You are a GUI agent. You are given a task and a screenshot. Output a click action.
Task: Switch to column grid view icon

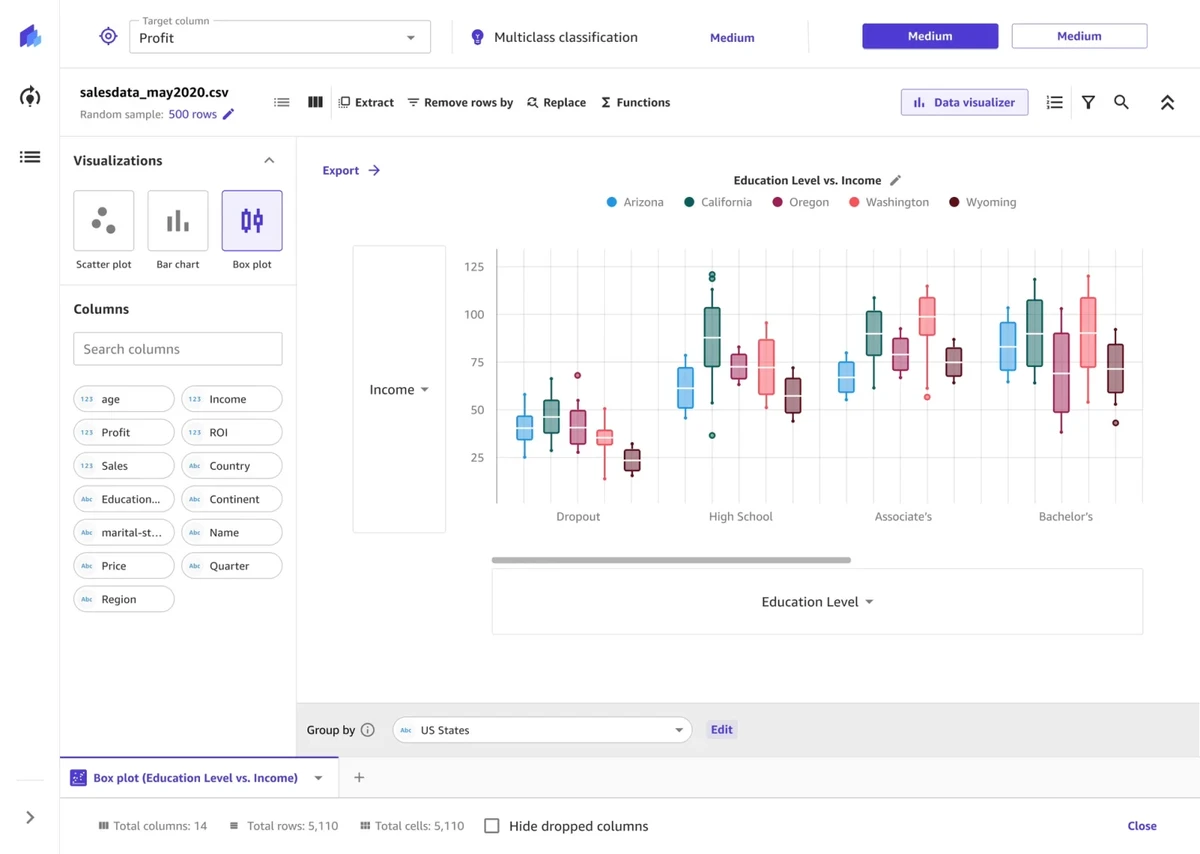[315, 102]
